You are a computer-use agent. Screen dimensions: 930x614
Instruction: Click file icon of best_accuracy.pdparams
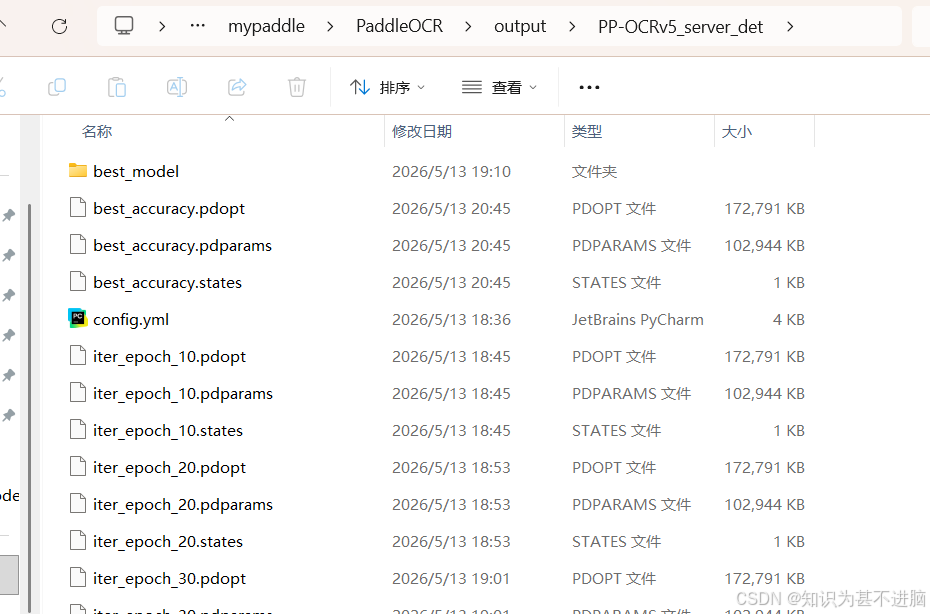pos(78,244)
